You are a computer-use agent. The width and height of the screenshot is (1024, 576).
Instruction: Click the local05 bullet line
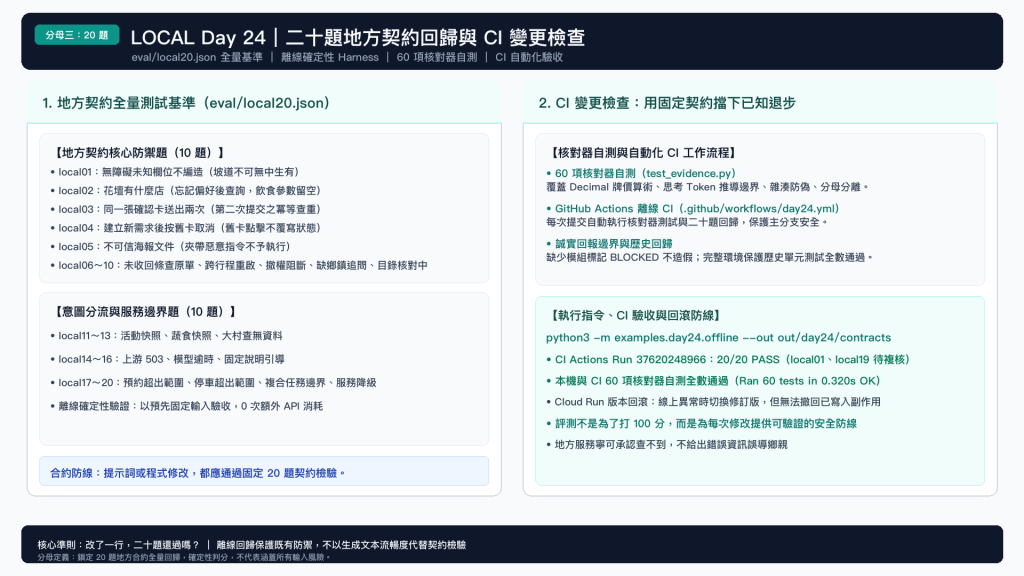tap(170, 247)
